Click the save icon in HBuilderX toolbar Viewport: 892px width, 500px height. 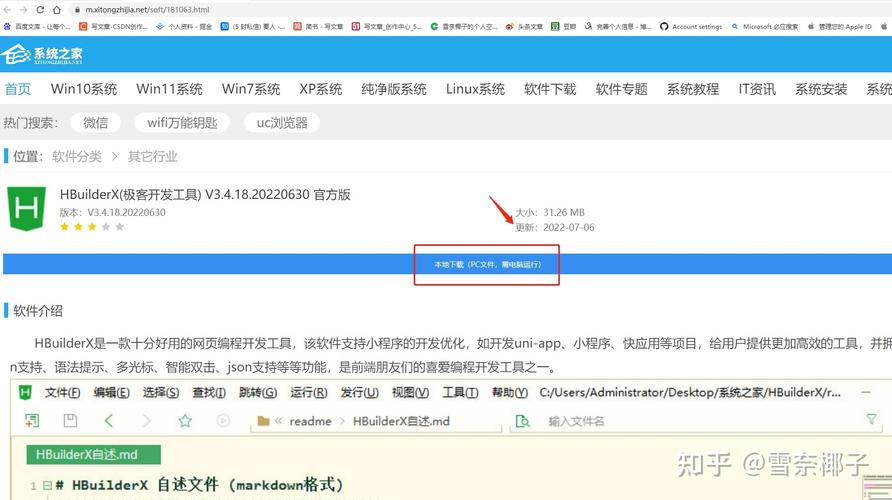[x=70, y=421]
